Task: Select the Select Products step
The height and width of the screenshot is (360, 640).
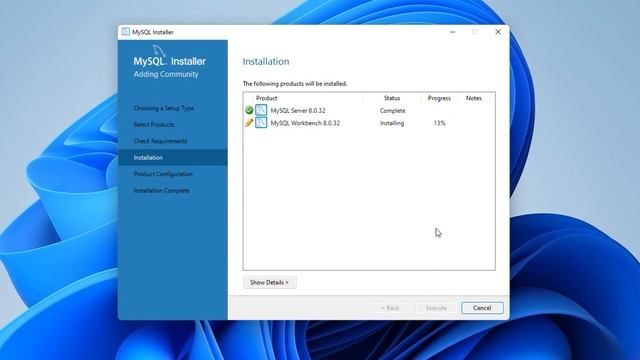Action: [x=154, y=124]
